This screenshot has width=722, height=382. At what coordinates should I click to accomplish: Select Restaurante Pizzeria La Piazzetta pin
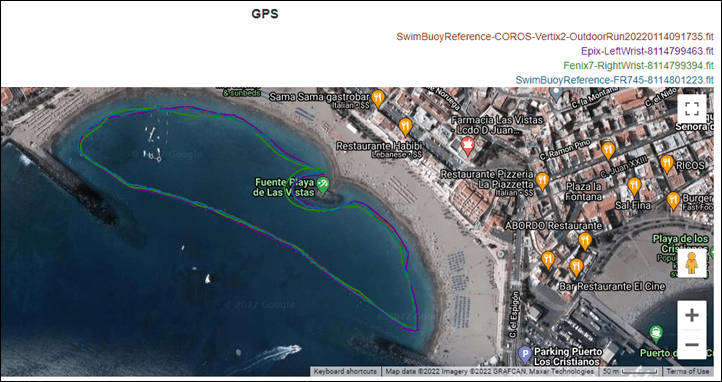[542, 181]
